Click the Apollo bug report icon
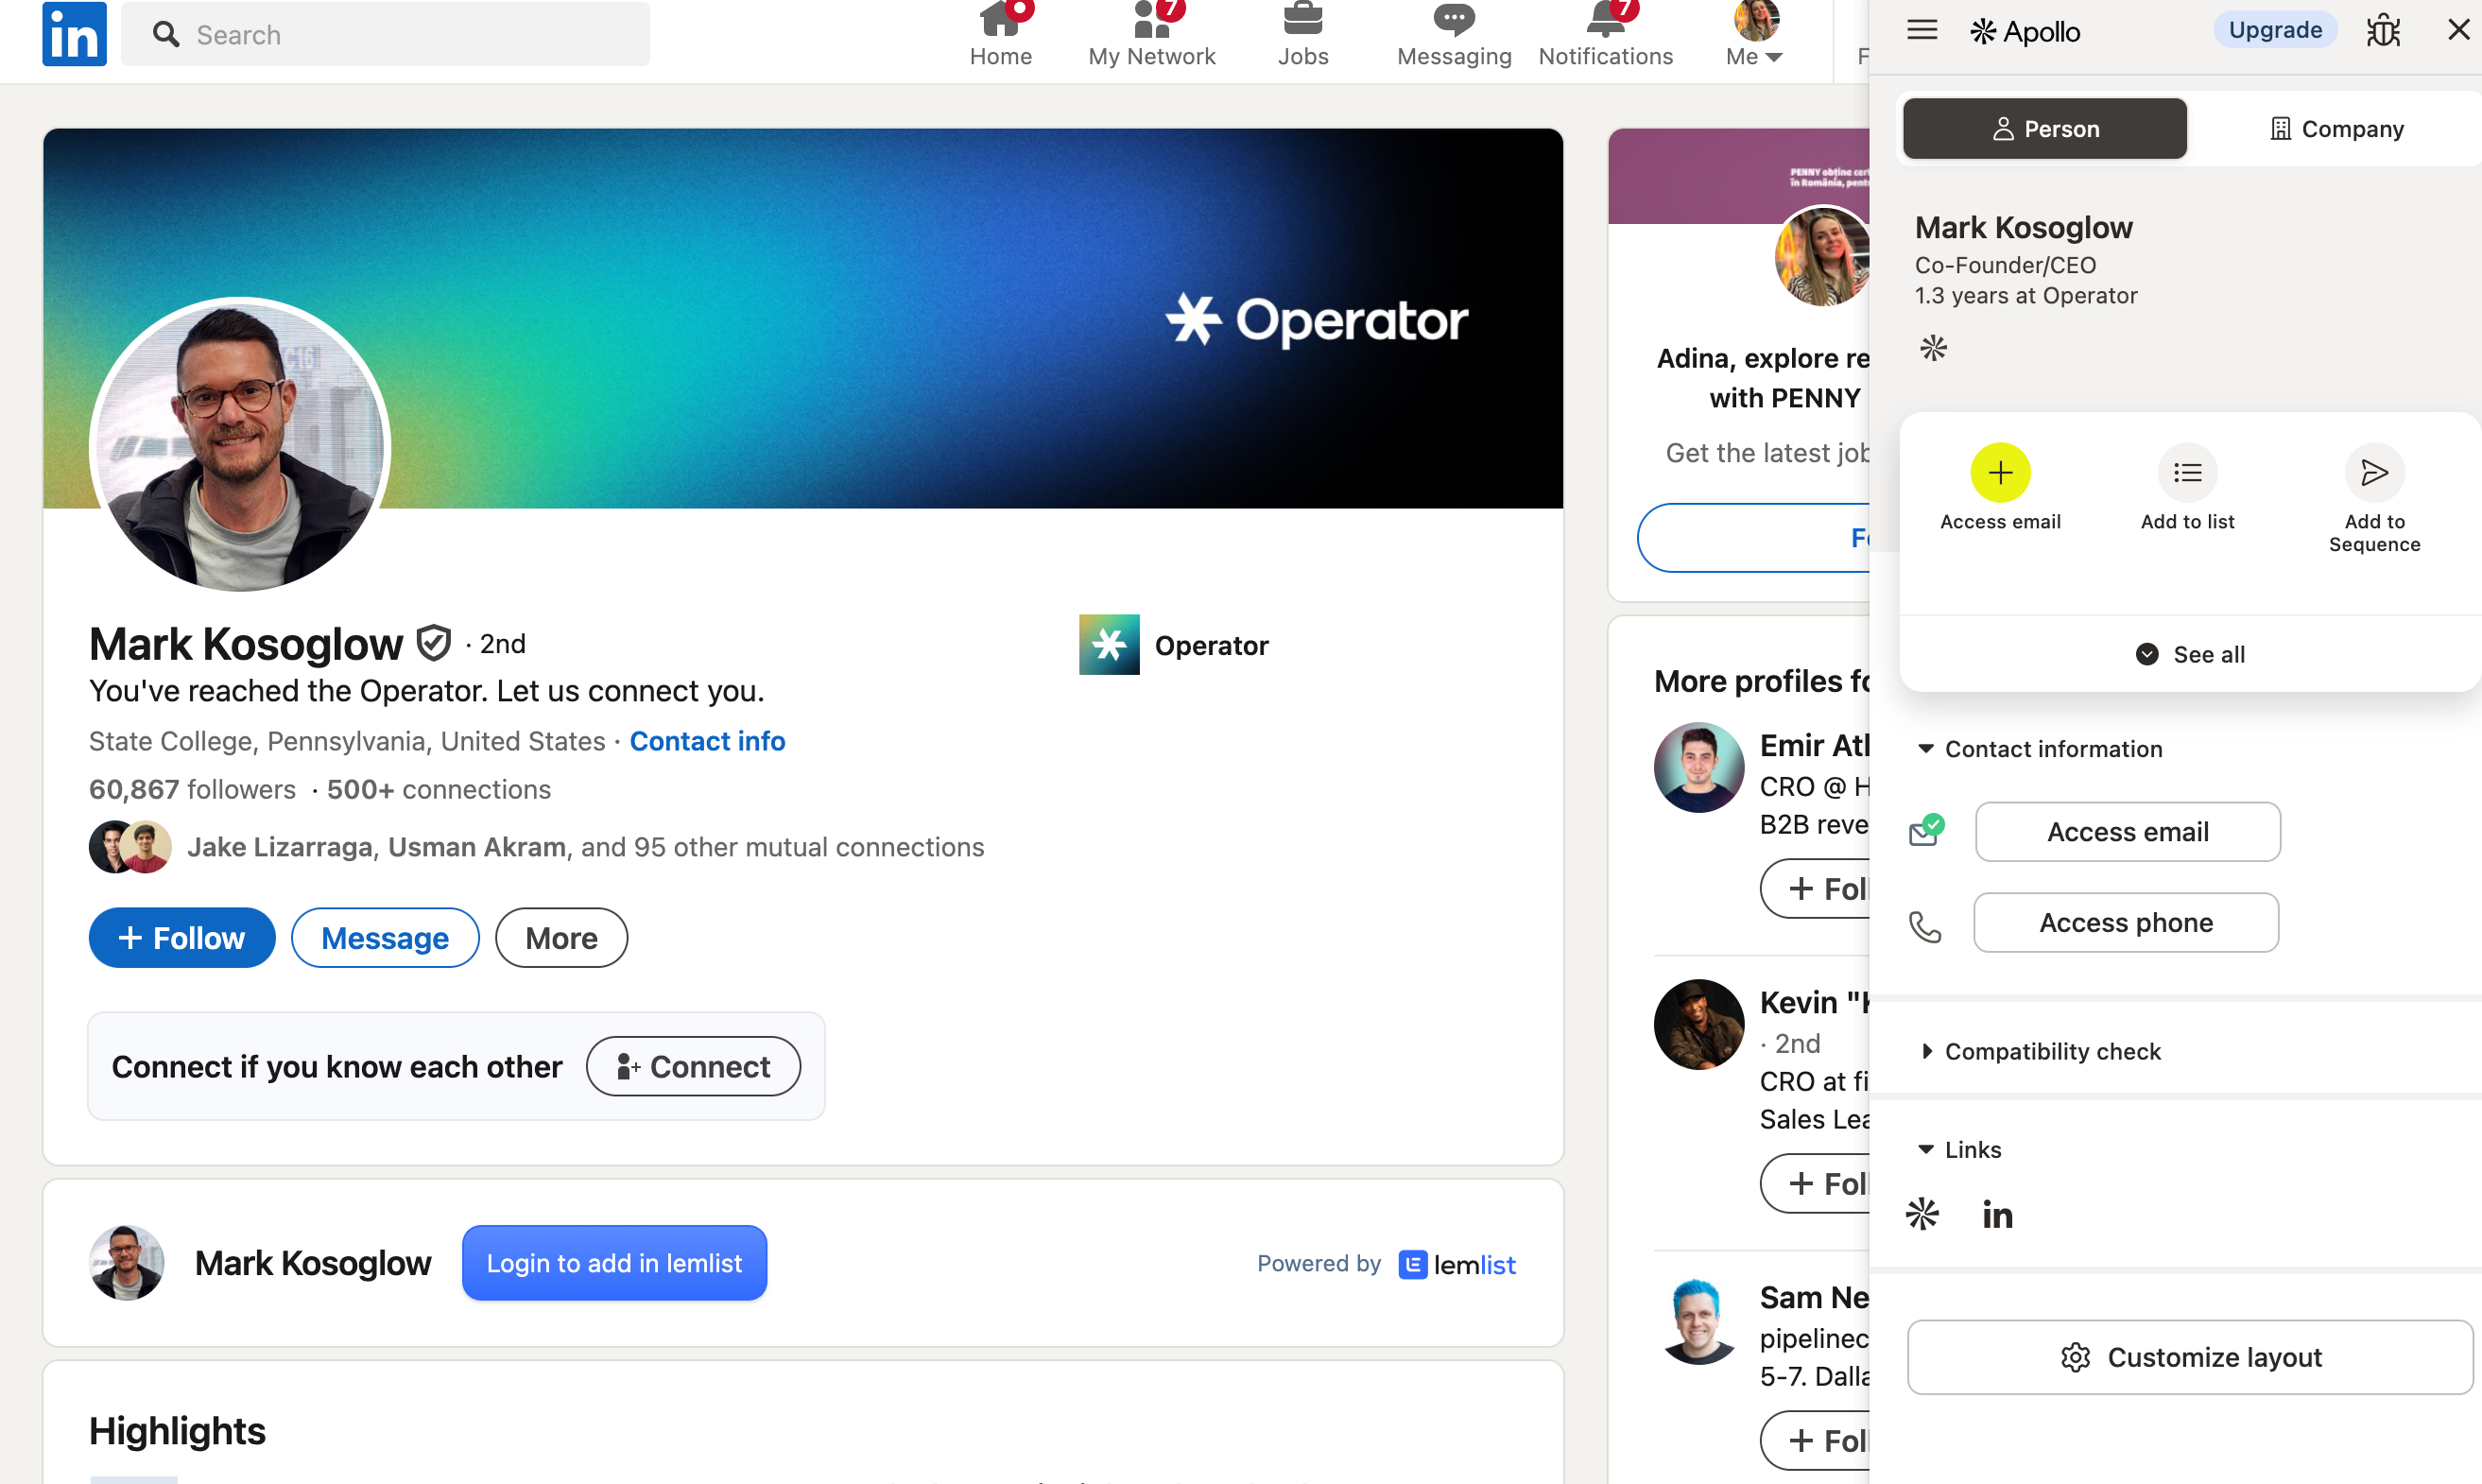This screenshot has width=2482, height=1484. pyautogui.click(x=2383, y=30)
